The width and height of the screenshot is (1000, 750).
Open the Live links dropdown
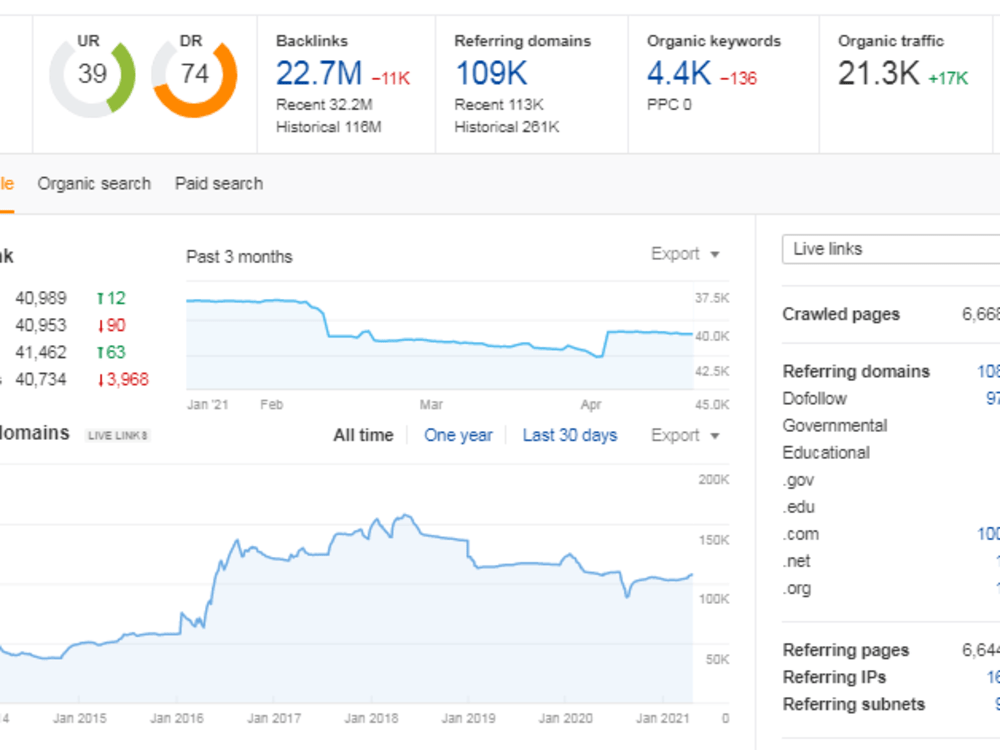pos(891,249)
